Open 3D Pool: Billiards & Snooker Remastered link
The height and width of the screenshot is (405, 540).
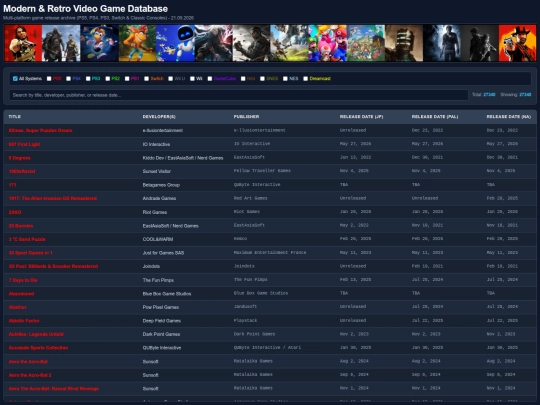(x=53, y=266)
